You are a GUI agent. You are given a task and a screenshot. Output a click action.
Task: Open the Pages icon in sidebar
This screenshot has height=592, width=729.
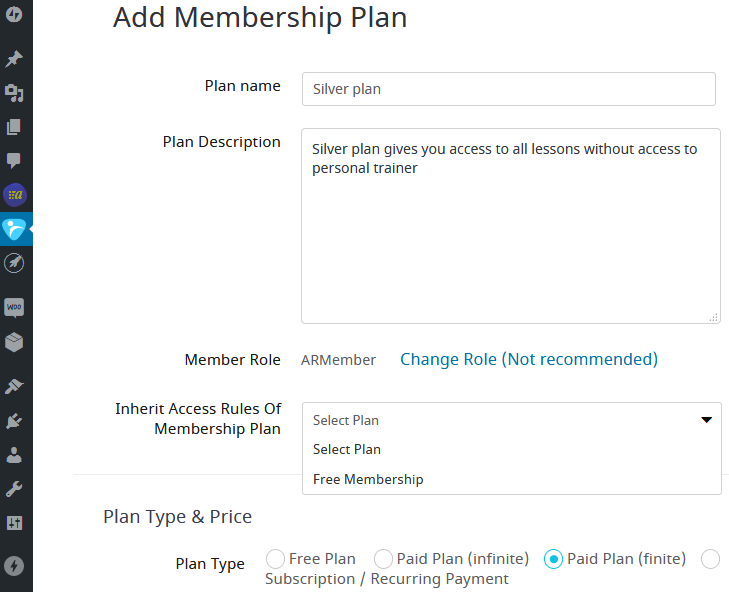coord(14,127)
